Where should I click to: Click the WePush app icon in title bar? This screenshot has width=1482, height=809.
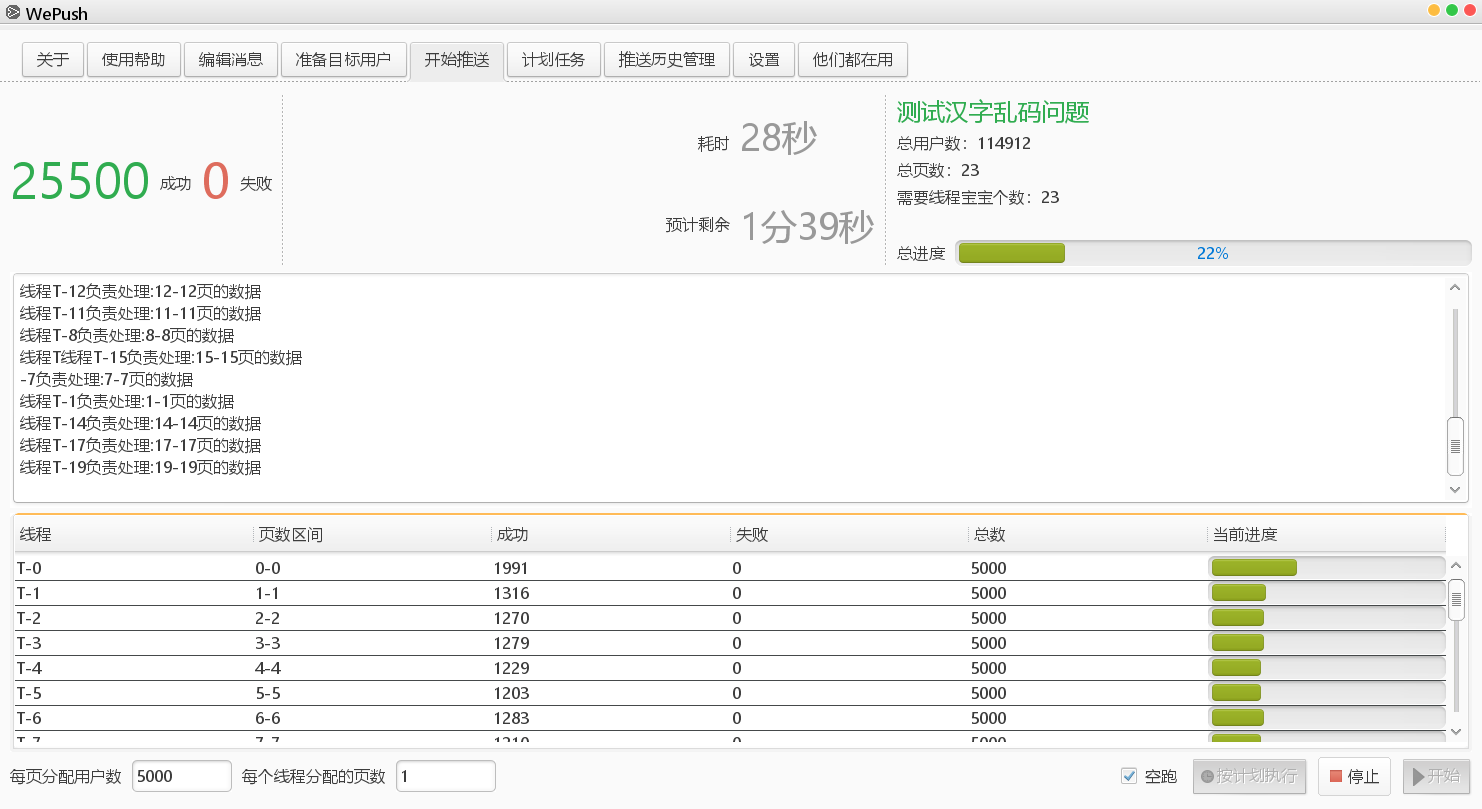13,11
